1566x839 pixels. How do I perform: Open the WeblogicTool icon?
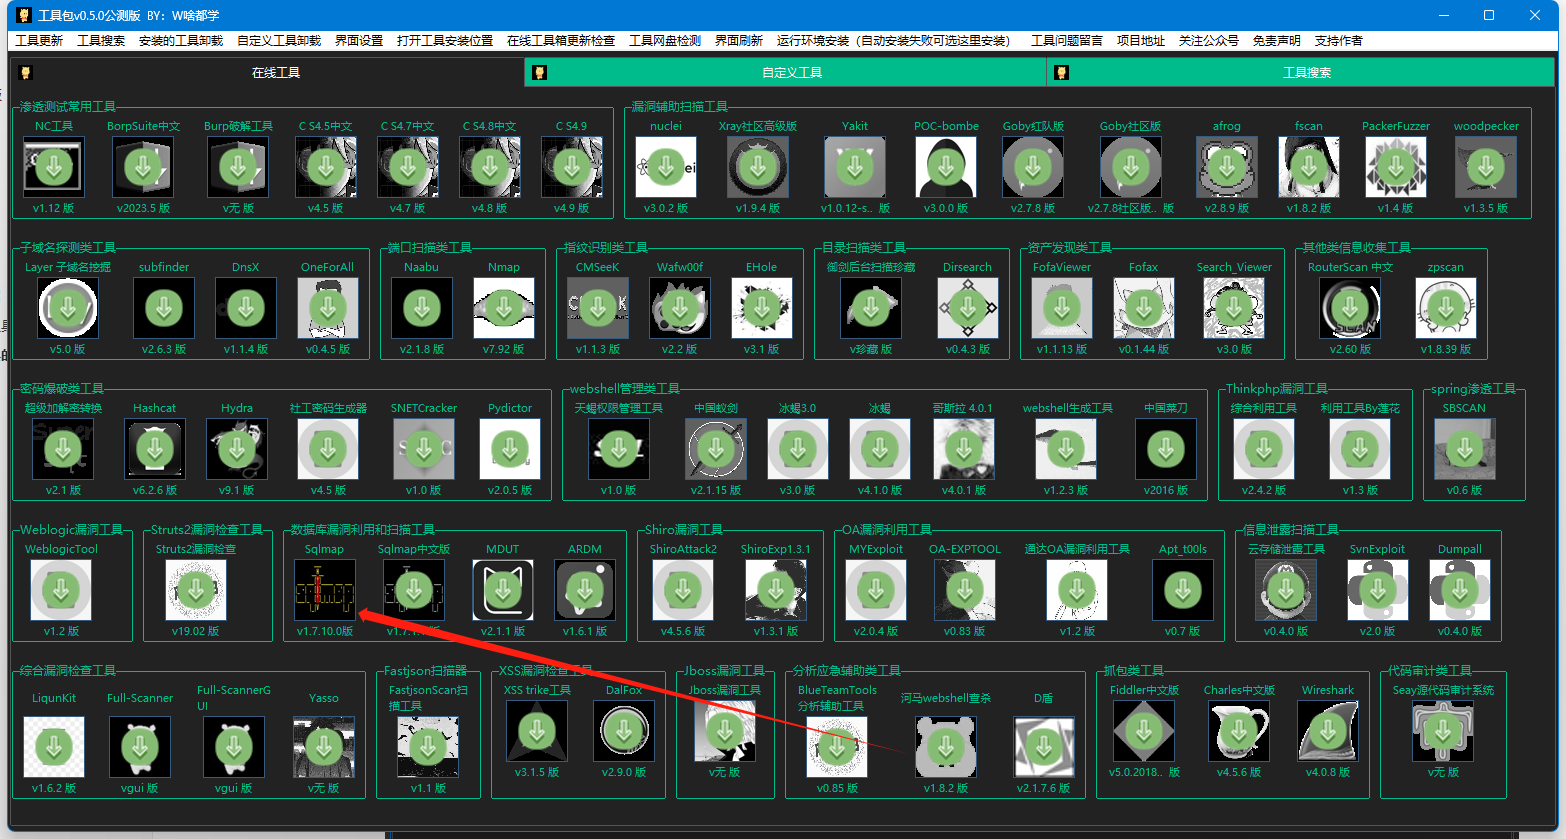[x=61, y=590]
